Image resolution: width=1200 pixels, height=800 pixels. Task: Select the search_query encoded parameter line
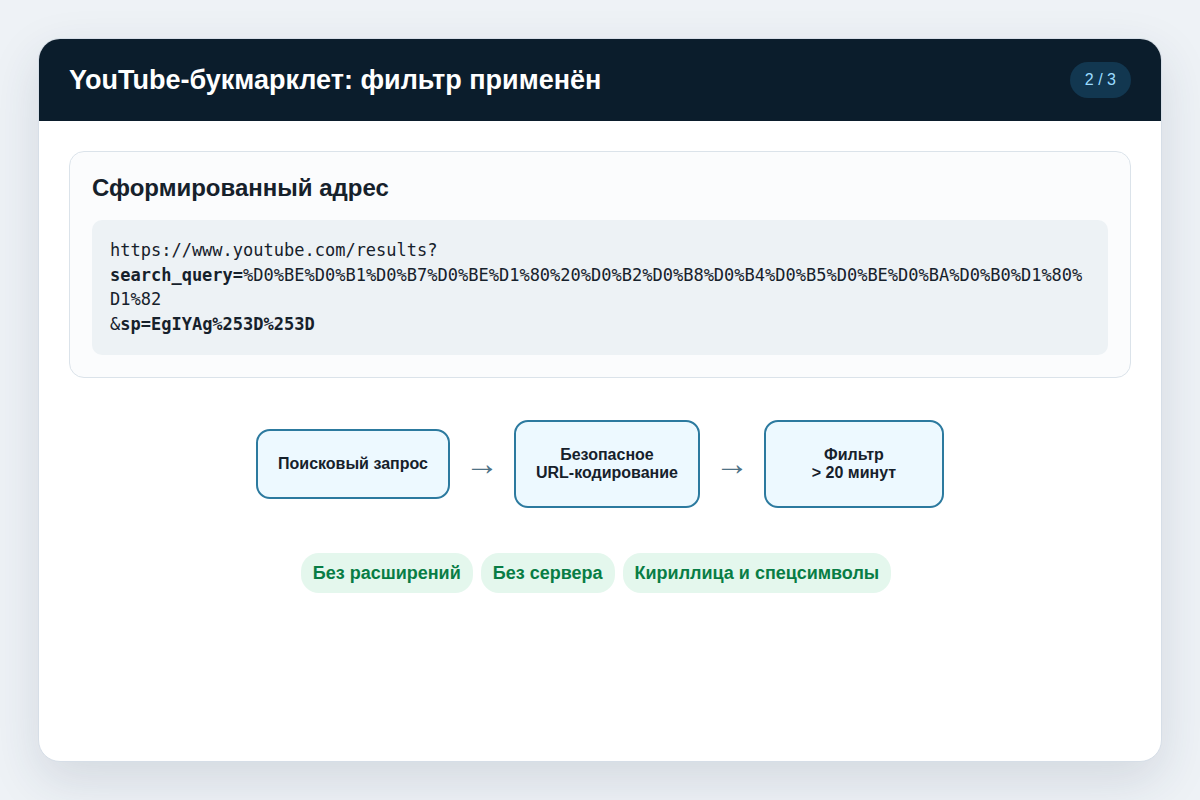[596, 274]
